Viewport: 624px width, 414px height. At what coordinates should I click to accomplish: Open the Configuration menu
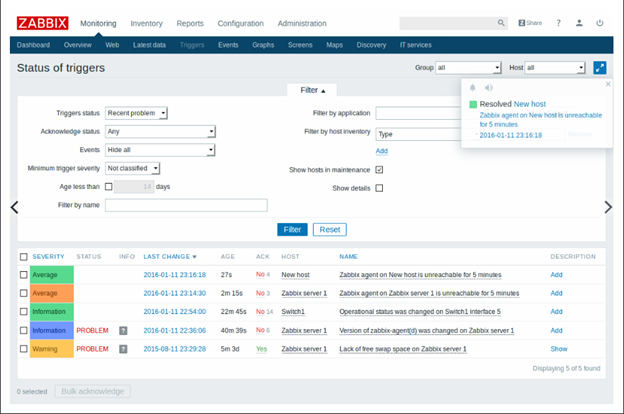point(240,23)
